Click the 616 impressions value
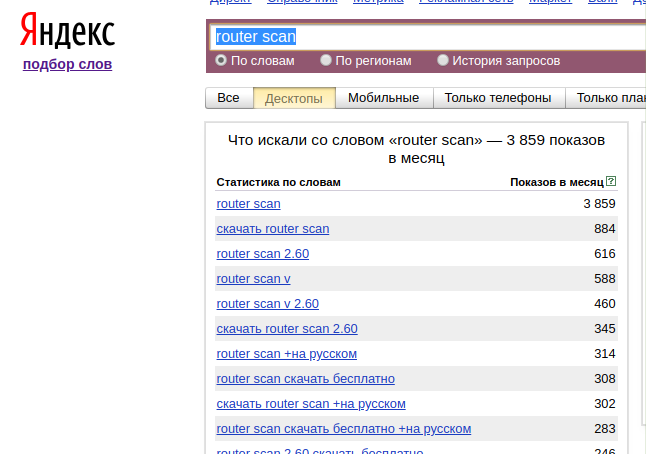 605,254
